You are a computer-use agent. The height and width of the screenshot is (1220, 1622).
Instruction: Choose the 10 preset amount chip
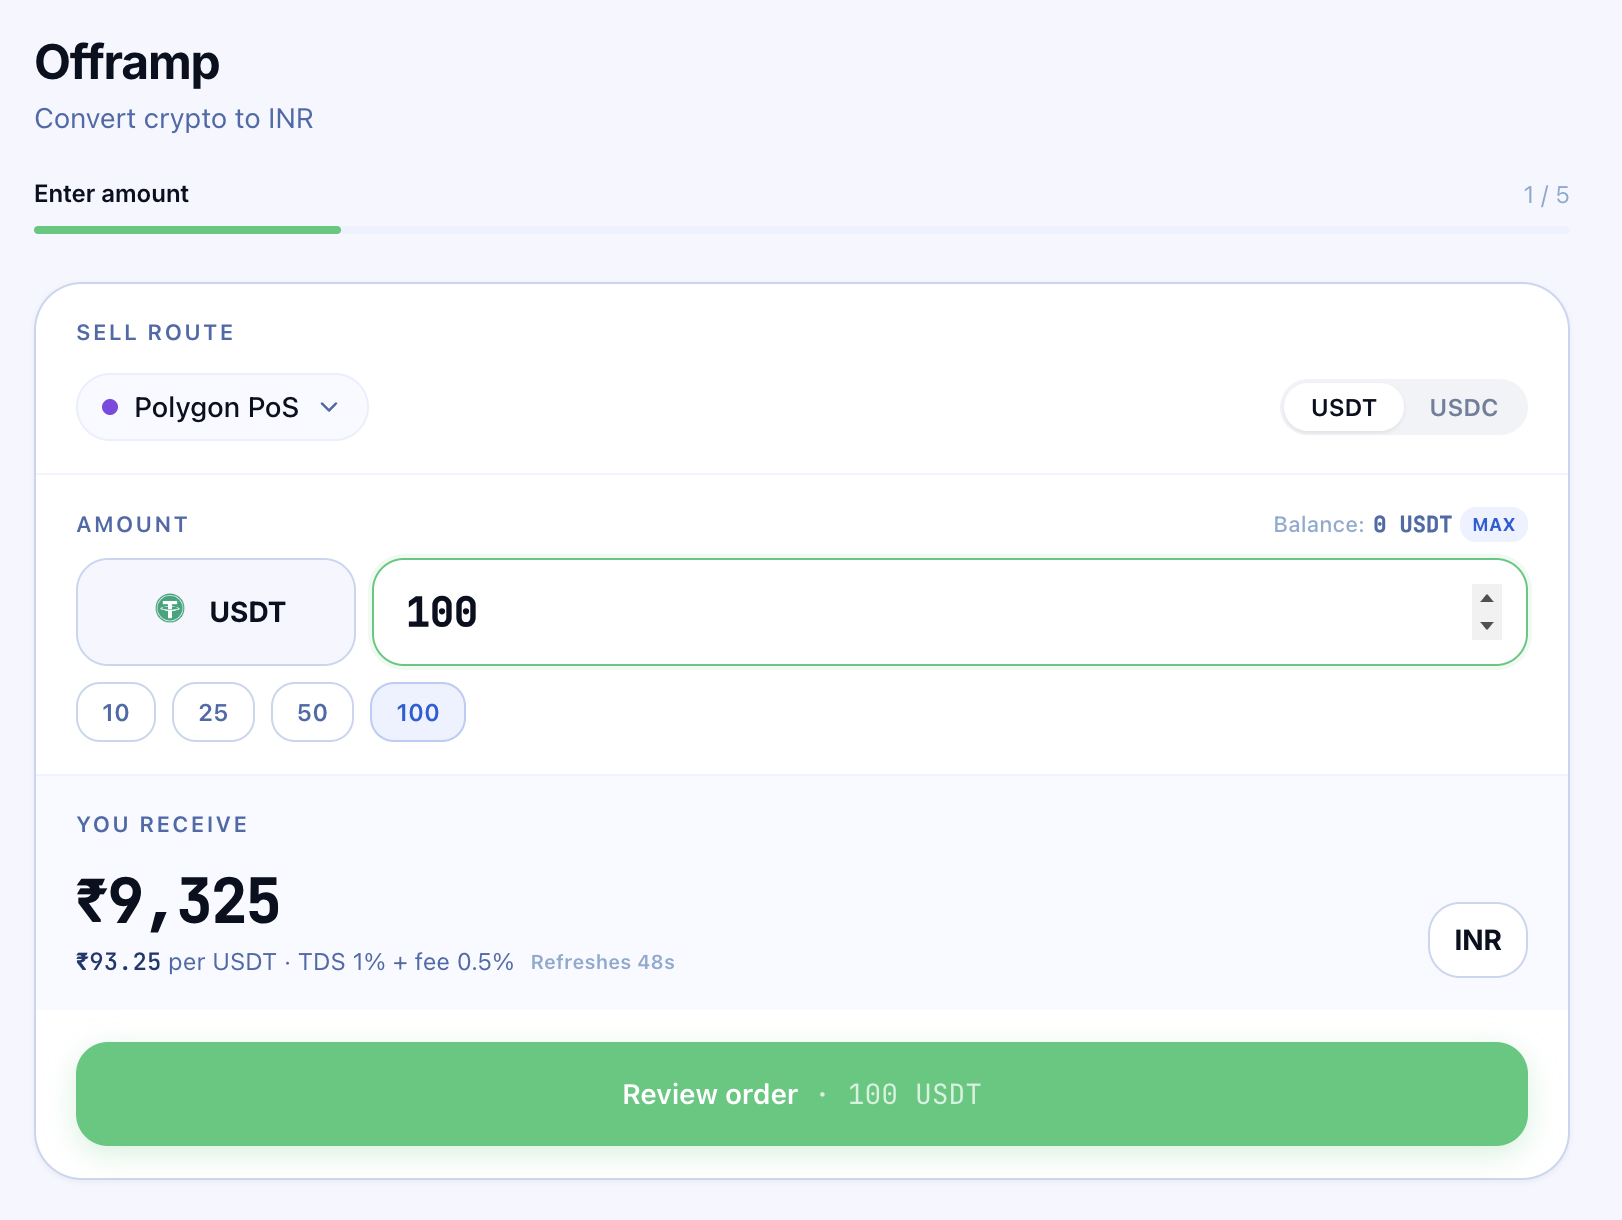116,713
